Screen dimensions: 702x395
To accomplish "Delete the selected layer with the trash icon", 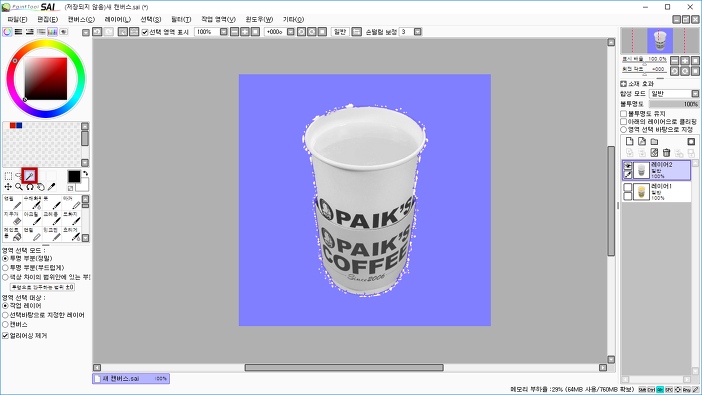I will [x=666, y=153].
